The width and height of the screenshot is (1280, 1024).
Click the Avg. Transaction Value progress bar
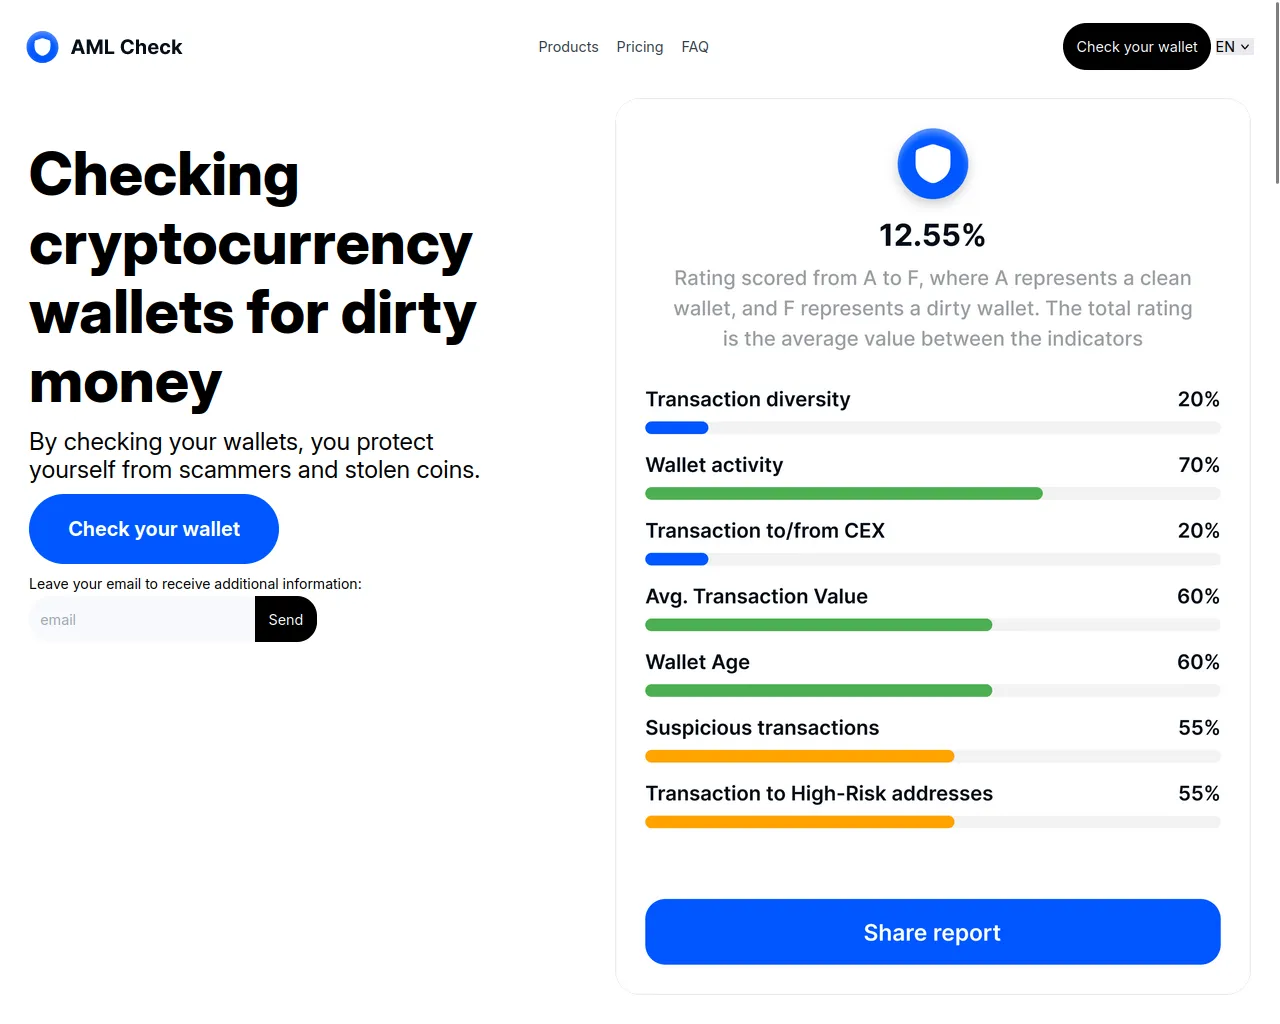(x=932, y=625)
